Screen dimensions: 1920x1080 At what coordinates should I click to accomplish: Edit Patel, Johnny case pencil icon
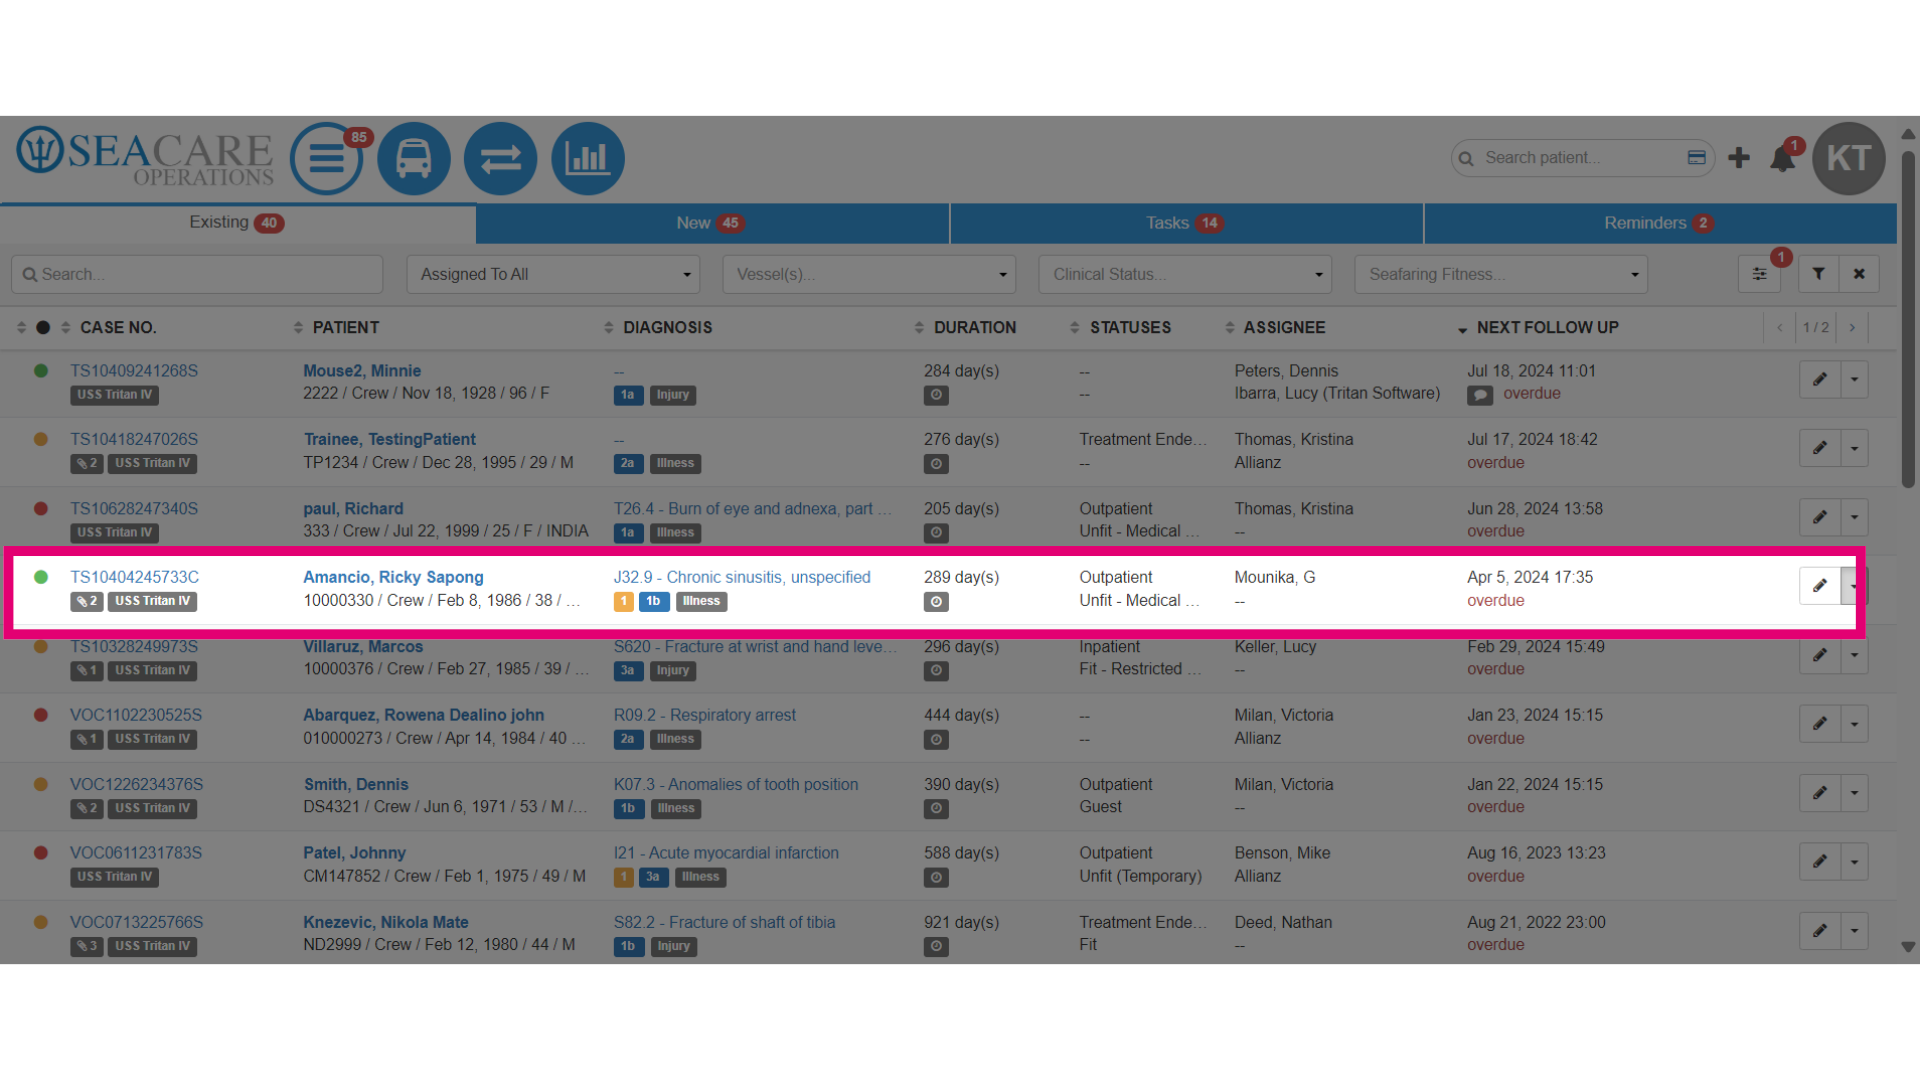pos(1820,861)
